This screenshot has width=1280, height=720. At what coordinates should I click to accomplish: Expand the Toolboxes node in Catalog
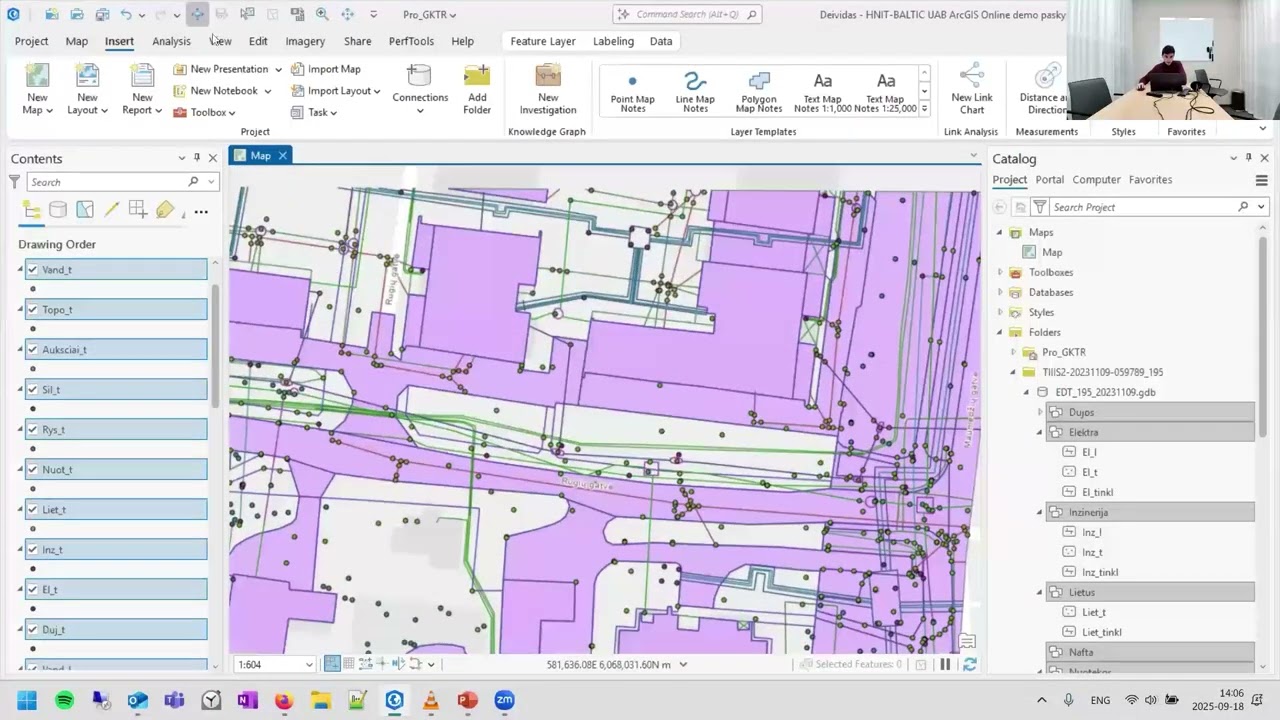point(999,272)
